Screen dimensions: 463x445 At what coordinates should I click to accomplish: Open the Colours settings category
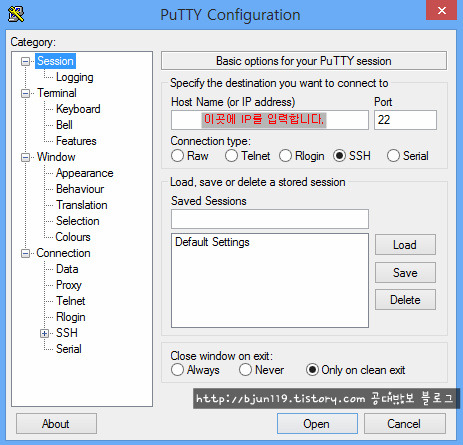tap(73, 237)
